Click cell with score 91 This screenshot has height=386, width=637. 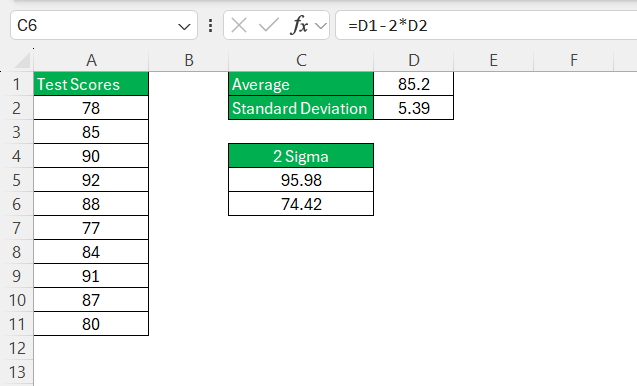(91, 276)
